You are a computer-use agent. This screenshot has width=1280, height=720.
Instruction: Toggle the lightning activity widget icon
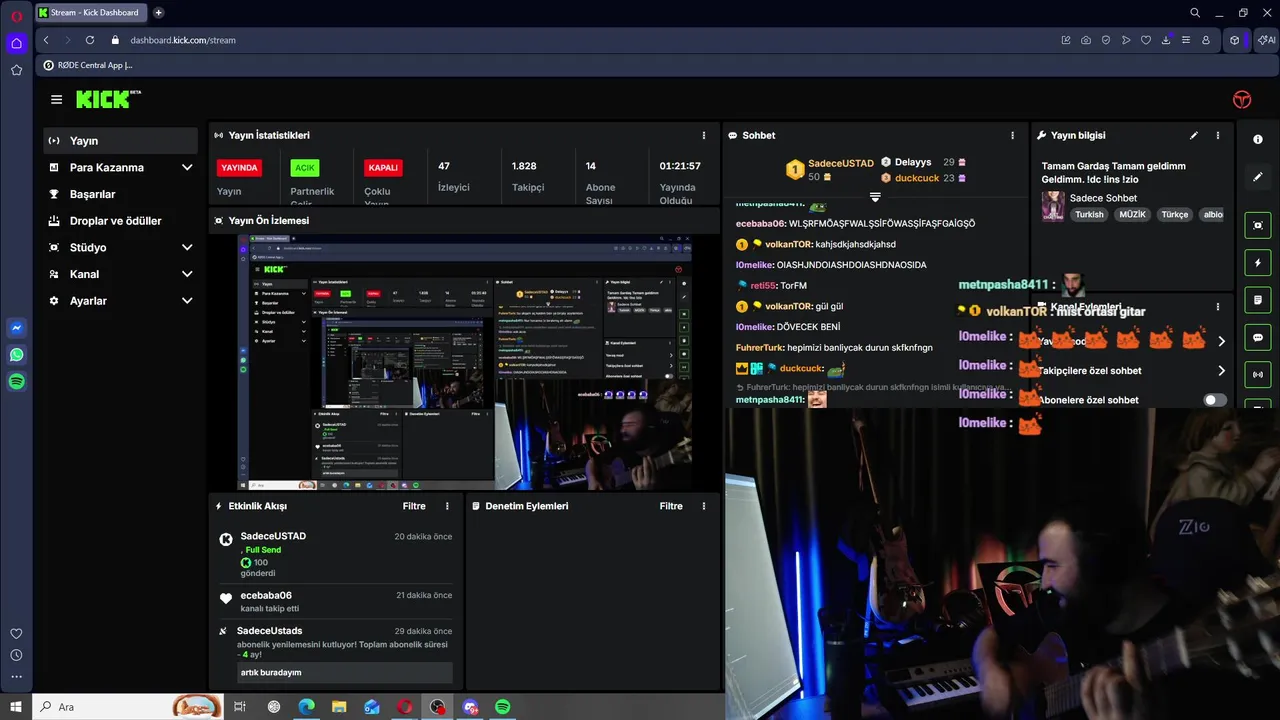point(1258,263)
